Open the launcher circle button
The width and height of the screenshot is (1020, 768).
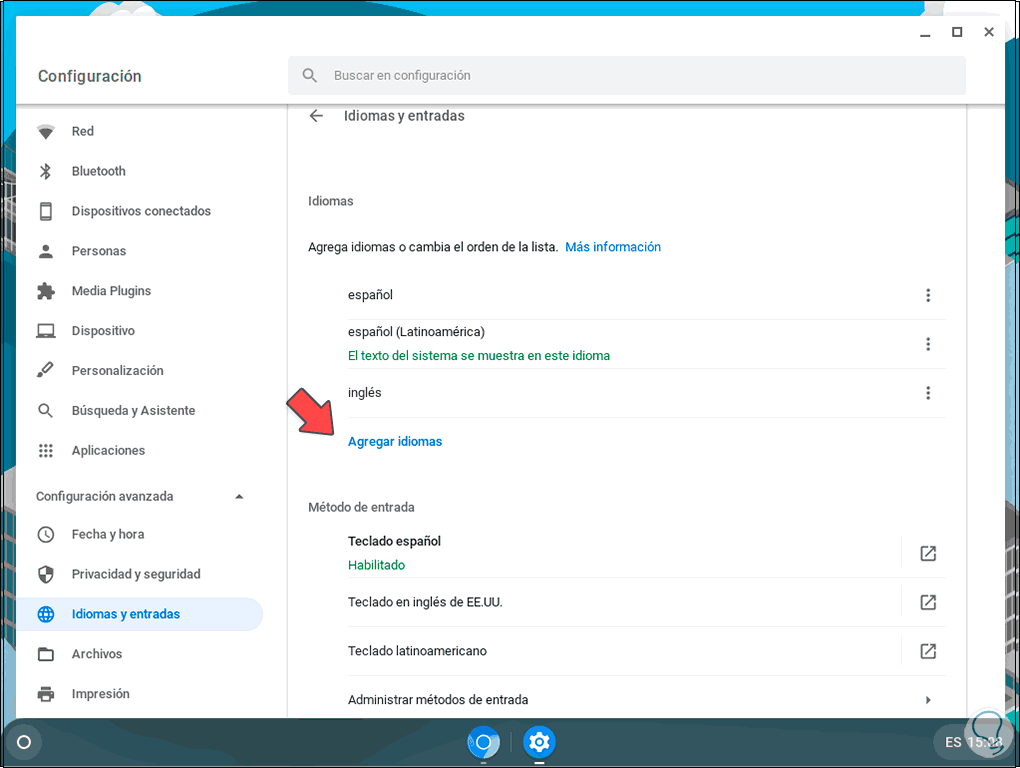pyautogui.click(x=24, y=742)
